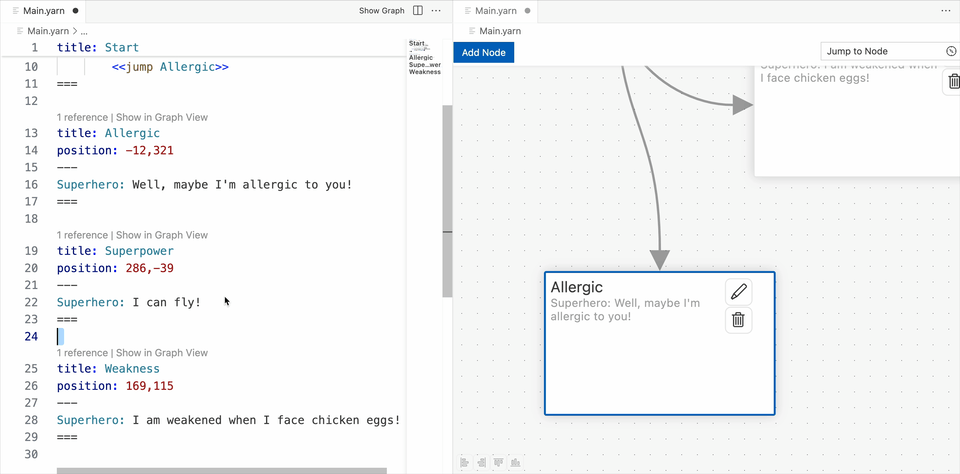The width and height of the screenshot is (960, 474).
Task: Click the align-right icon in the graph view
Action: point(482,462)
